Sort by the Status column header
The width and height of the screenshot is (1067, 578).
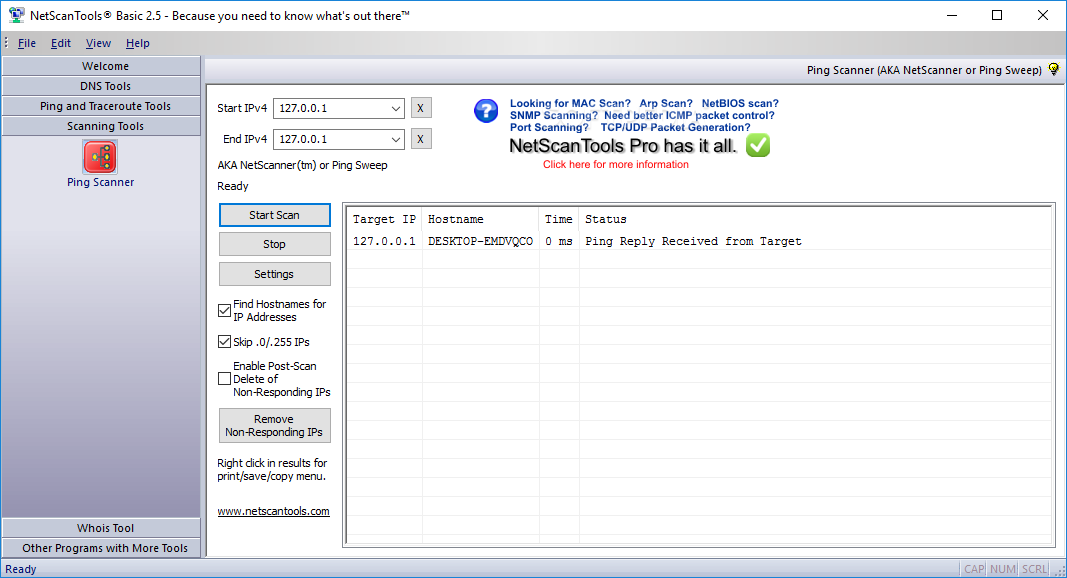[815, 219]
